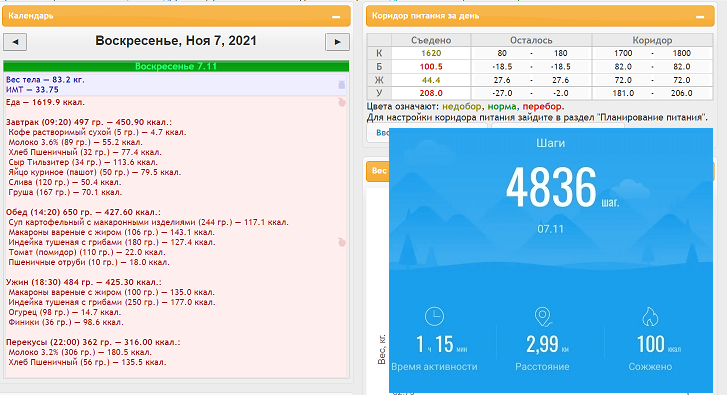Click the 100.5 protein eaten cell
The height and width of the screenshot is (395, 727).
coord(431,67)
